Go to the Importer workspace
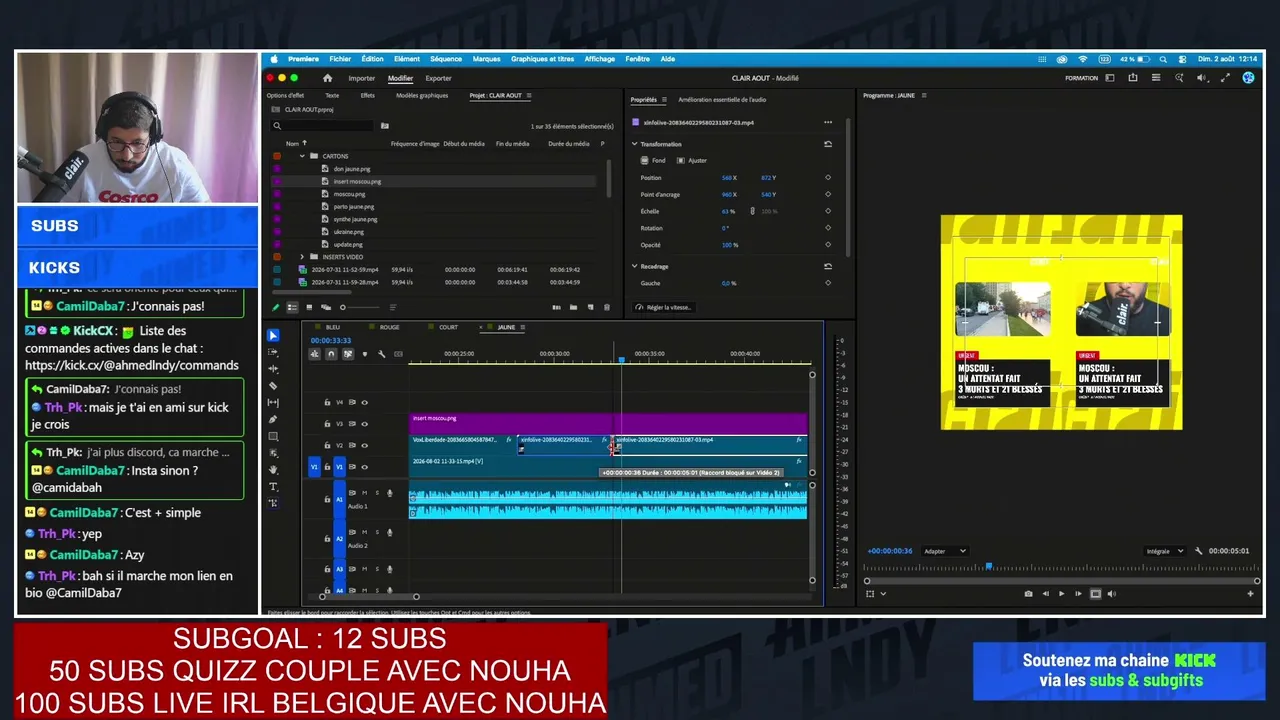Image resolution: width=1280 pixels, height=720 pixels. pyautogui.click(x=362, y=78)
